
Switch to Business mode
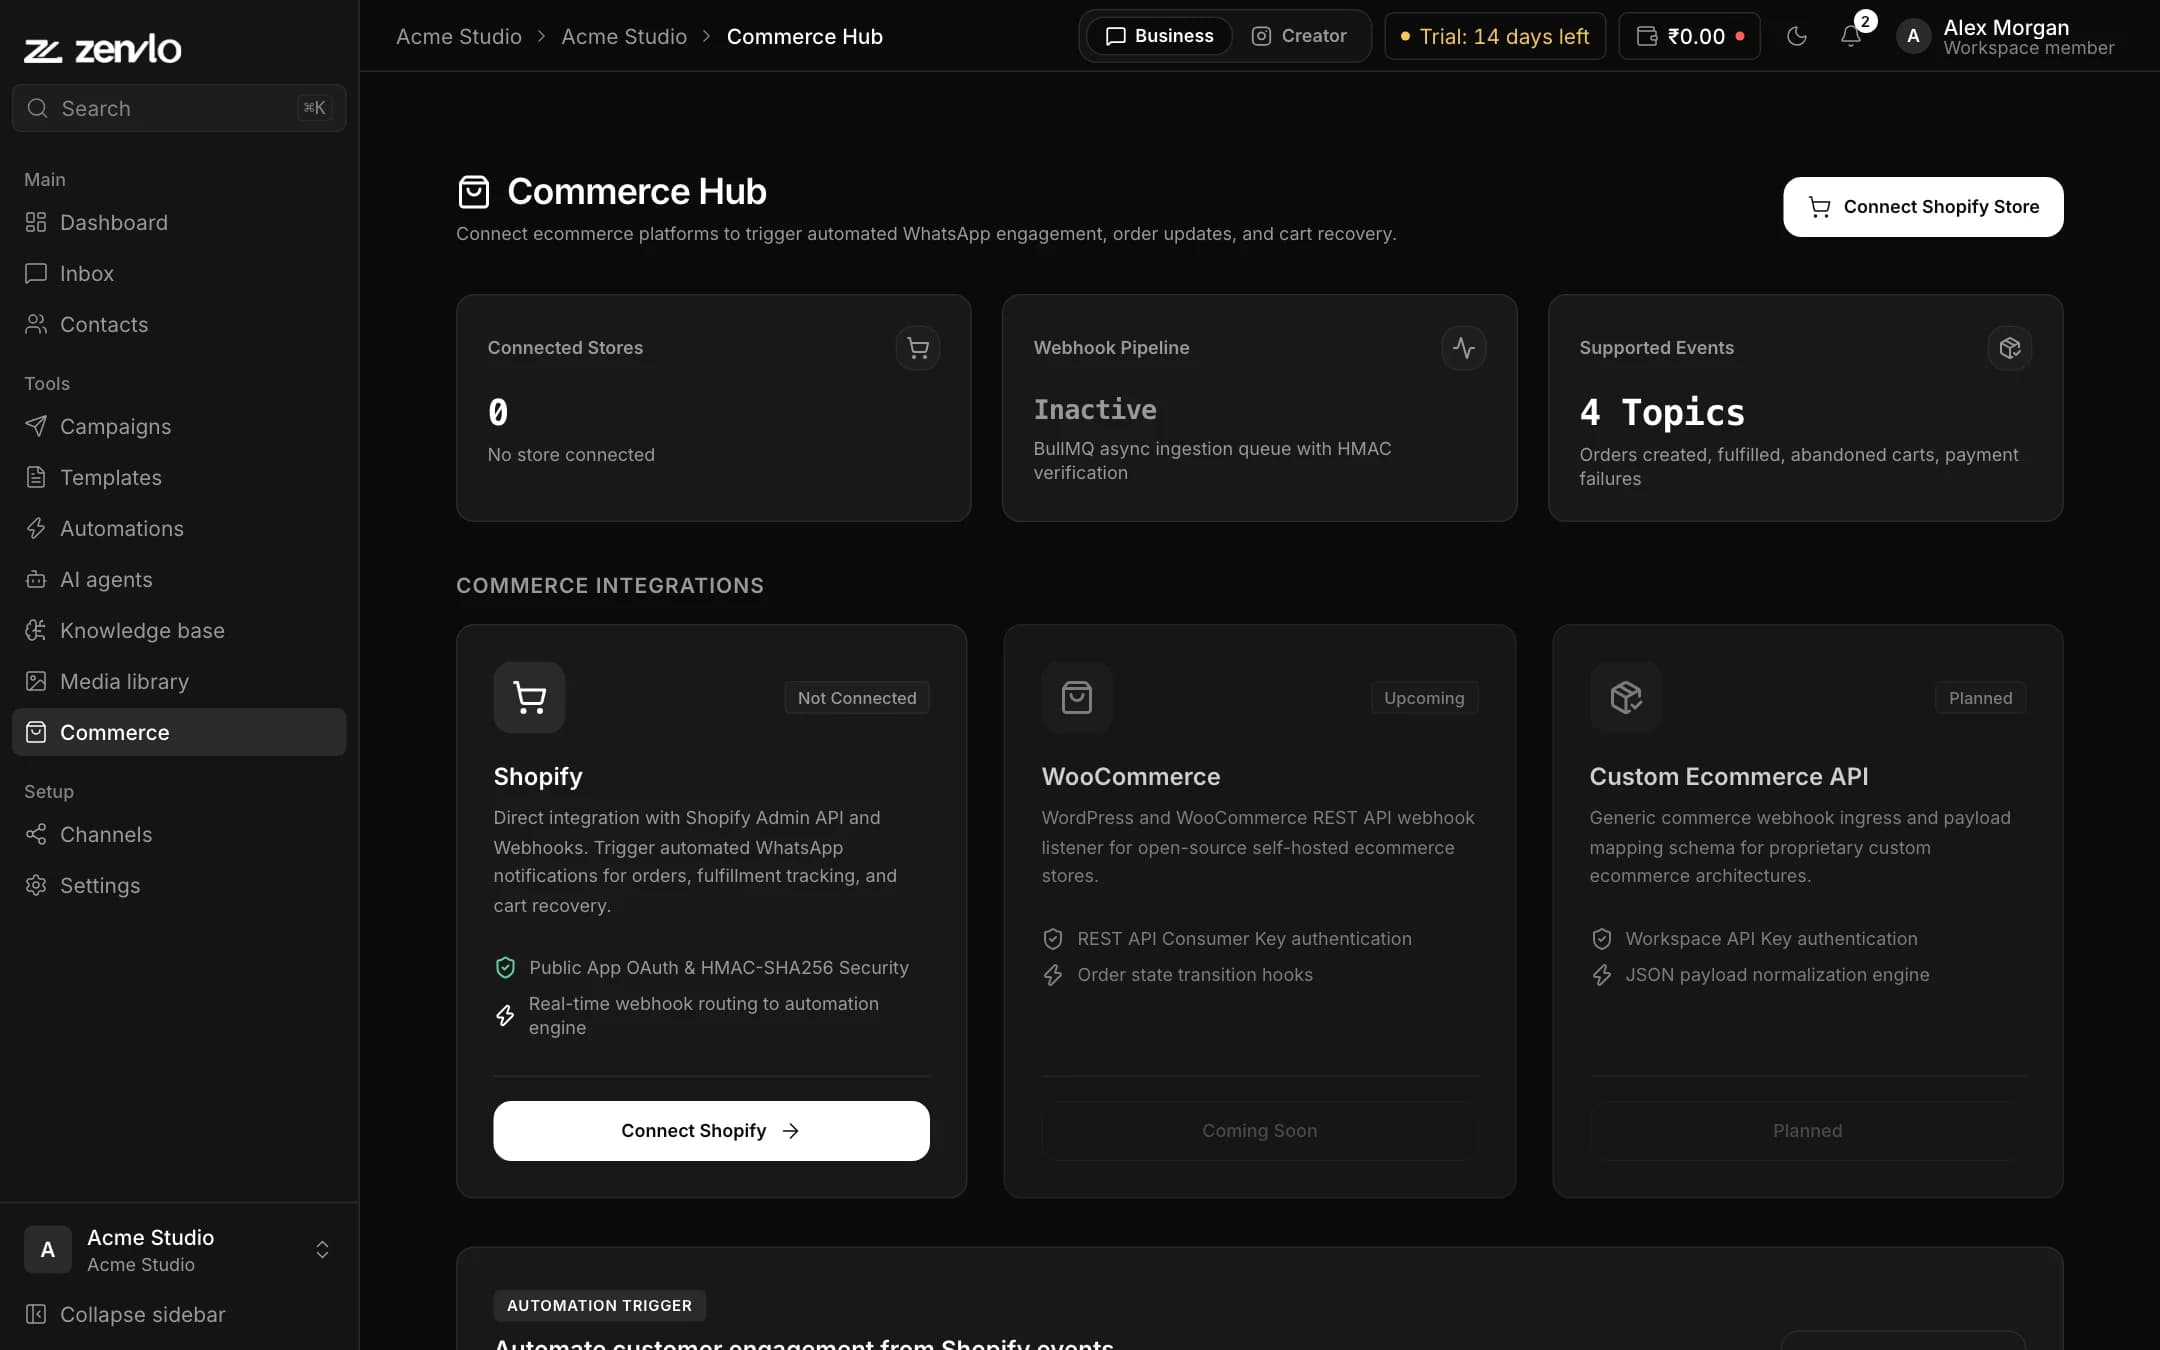pos(1159,36)
